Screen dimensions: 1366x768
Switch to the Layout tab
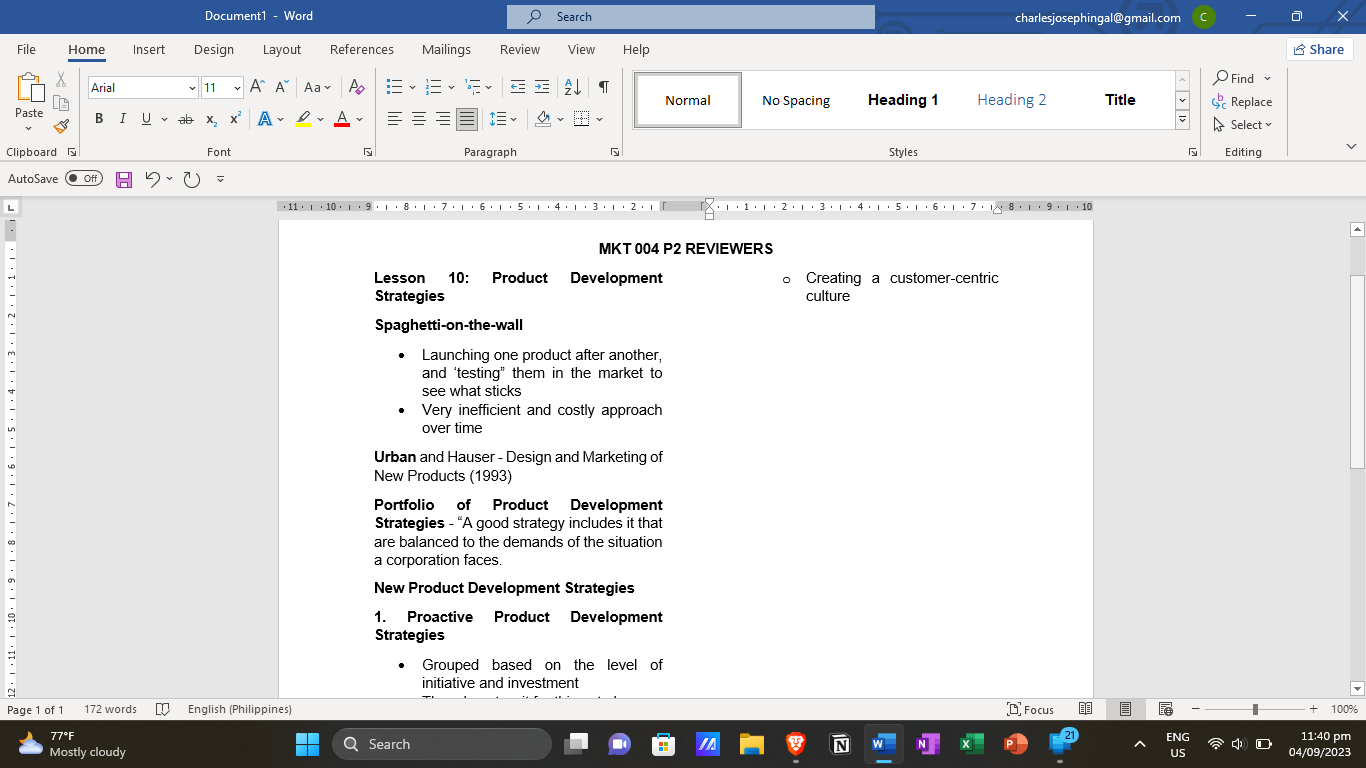pyautogui.click(x=282, y=49)
